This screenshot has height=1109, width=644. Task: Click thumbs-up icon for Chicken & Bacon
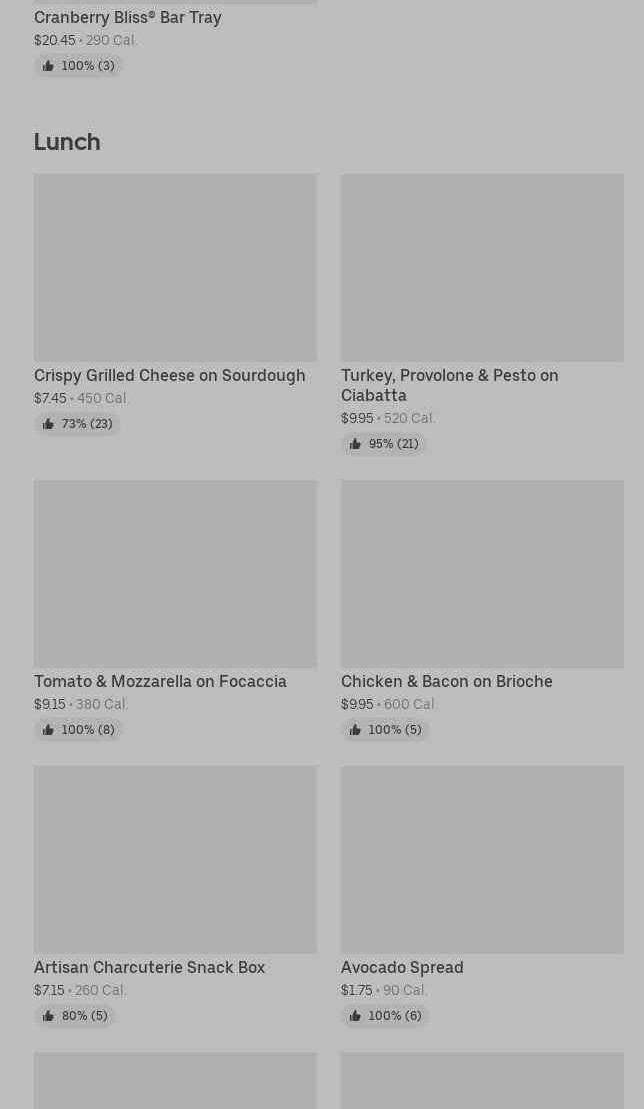(355, 730)
